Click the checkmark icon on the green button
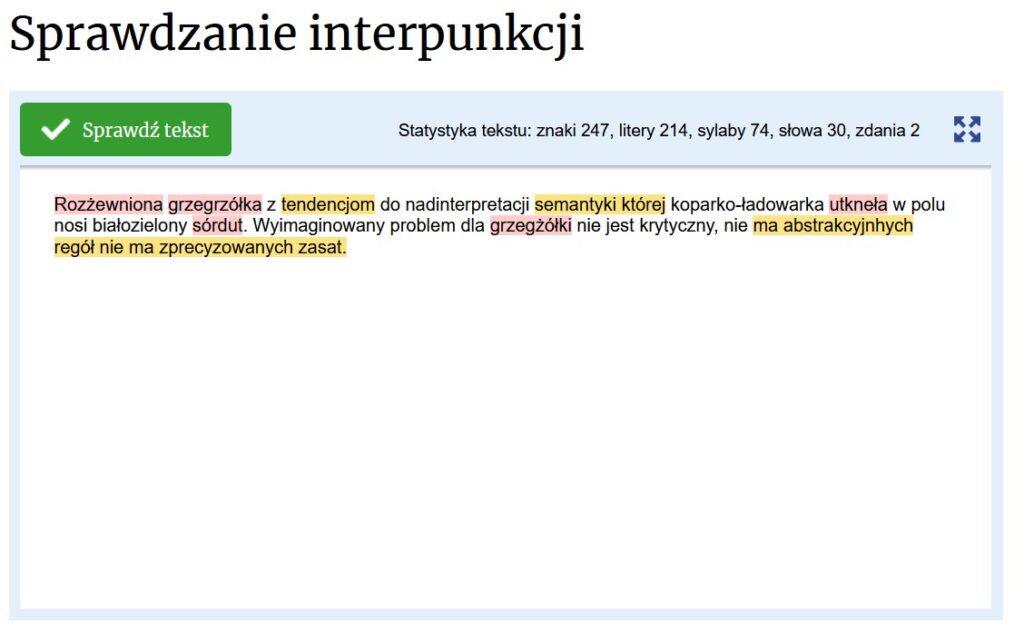The image size is (1024, 633). [56, 129]
